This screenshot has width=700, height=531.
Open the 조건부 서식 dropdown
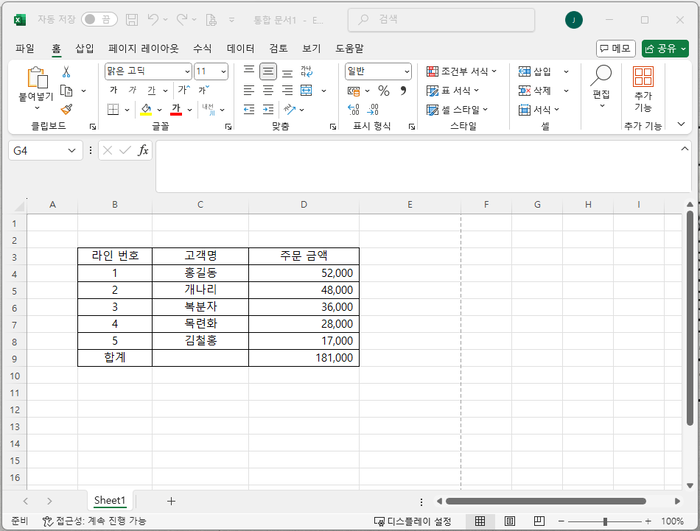point(462,71)
